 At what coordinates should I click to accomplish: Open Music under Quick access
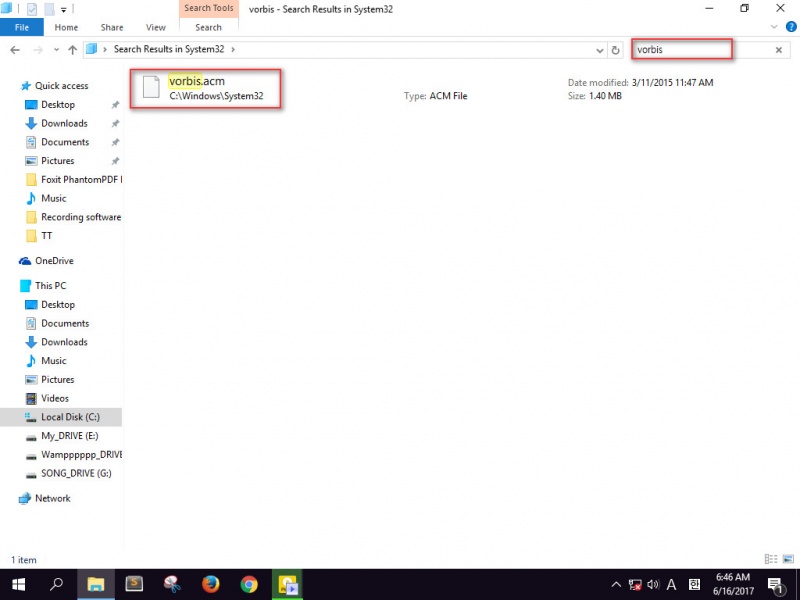click(54, 198)
